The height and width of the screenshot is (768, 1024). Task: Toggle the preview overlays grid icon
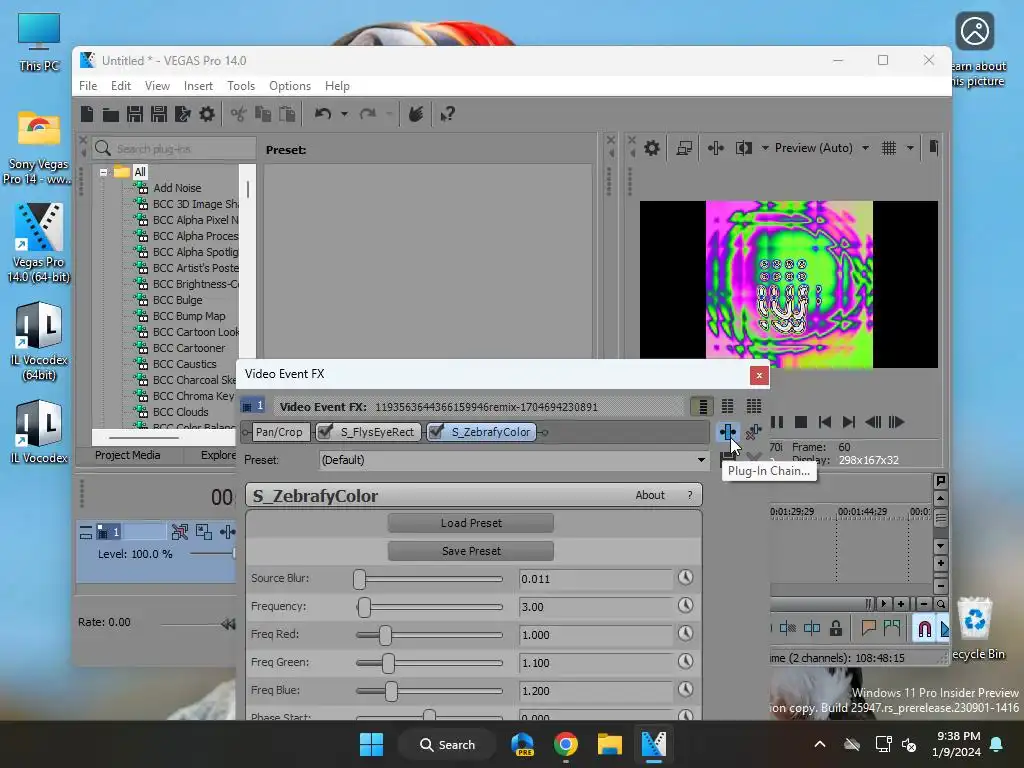(x=889, y=148)
